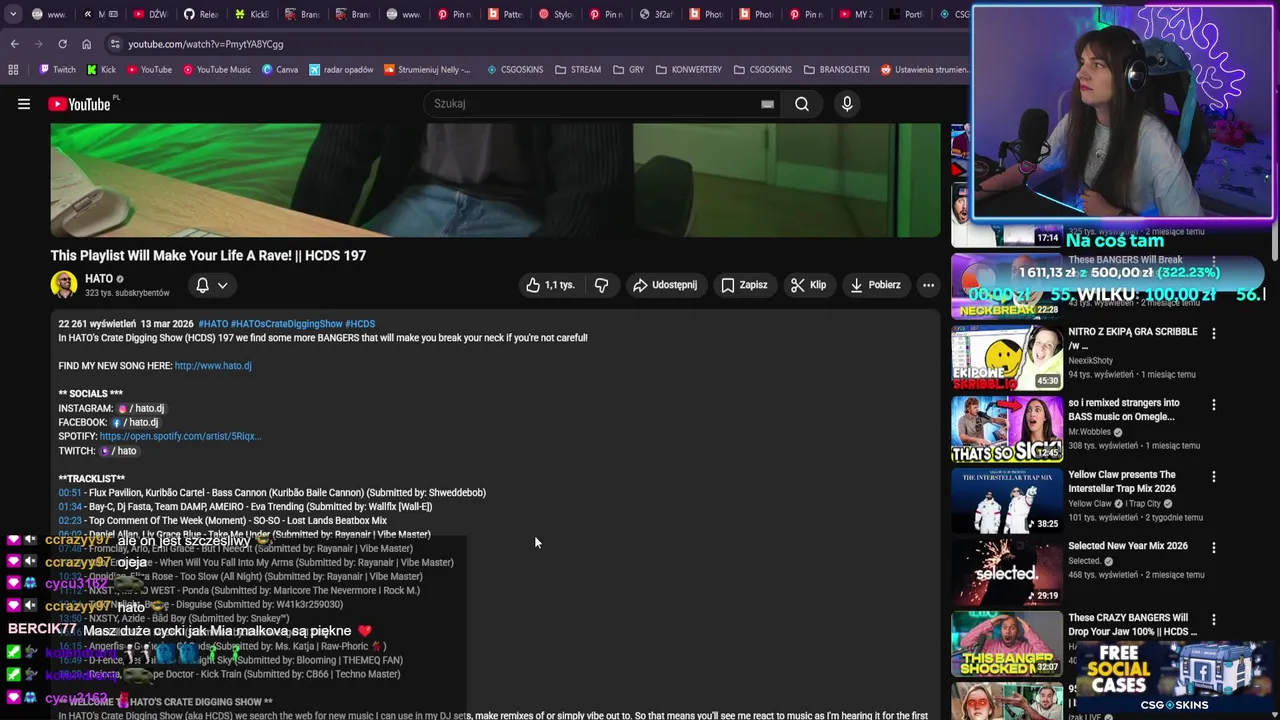Open HATO notification bell dropdown
The height and width of the screenshot is (720, 1280).
click(x=212, y=285)
